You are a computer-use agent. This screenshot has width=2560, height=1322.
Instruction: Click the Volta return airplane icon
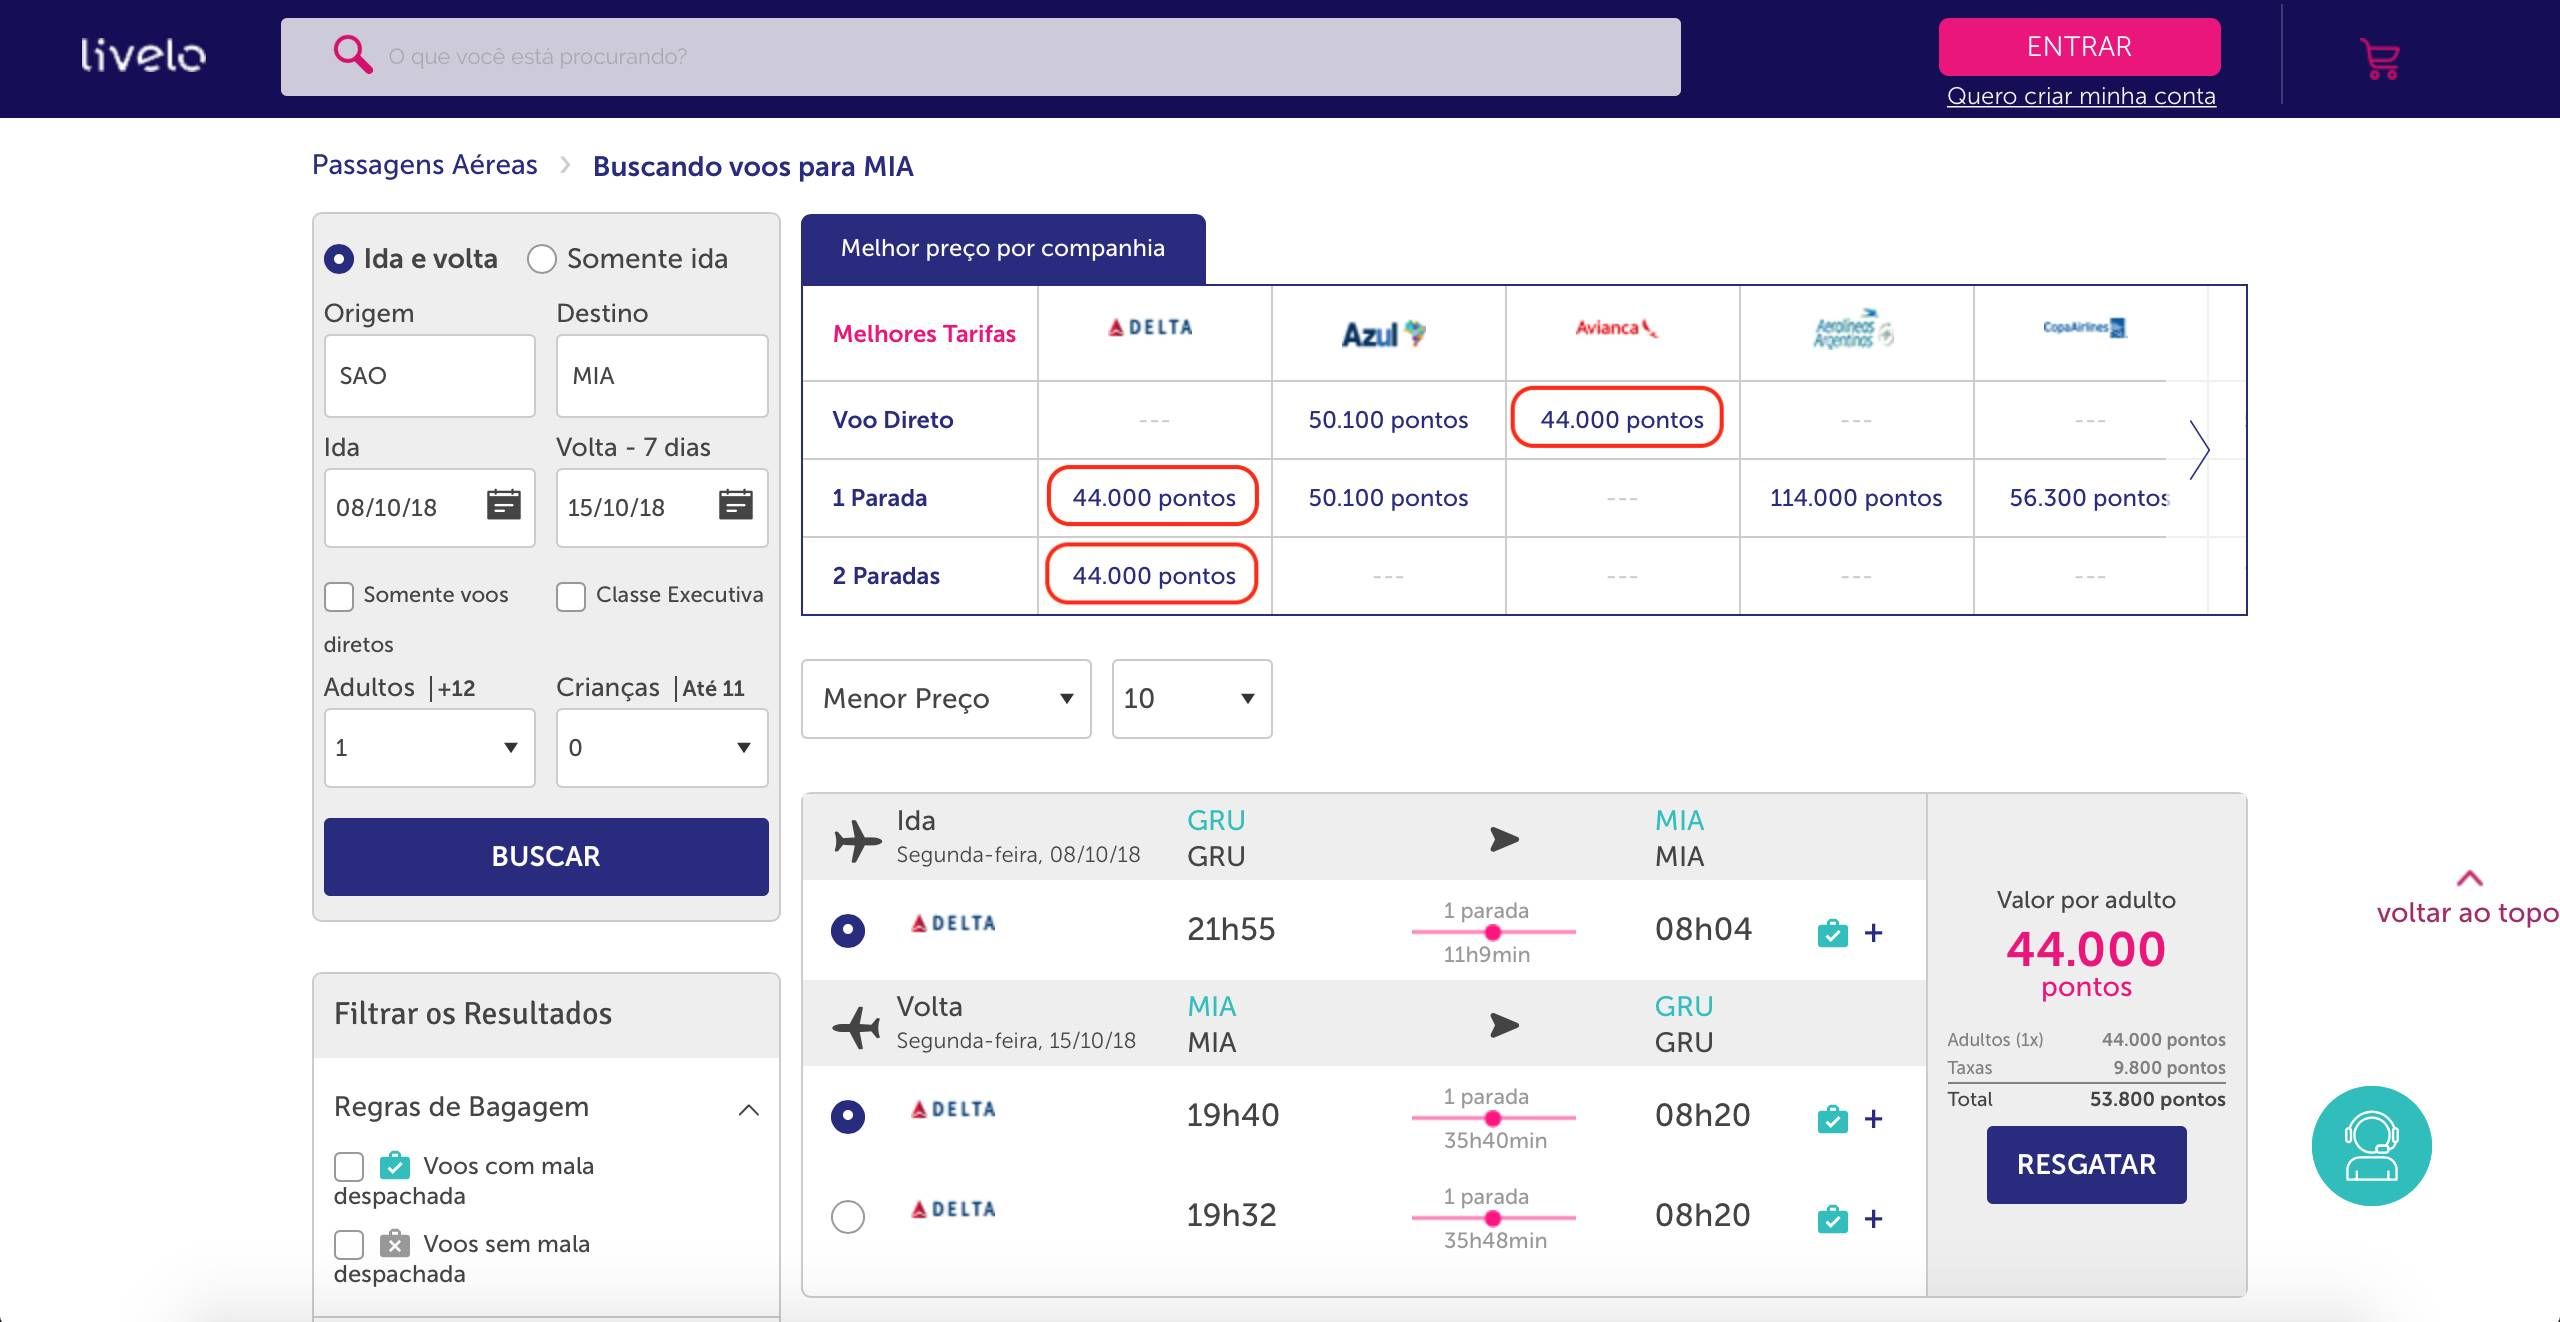[x=856, y=1026]
